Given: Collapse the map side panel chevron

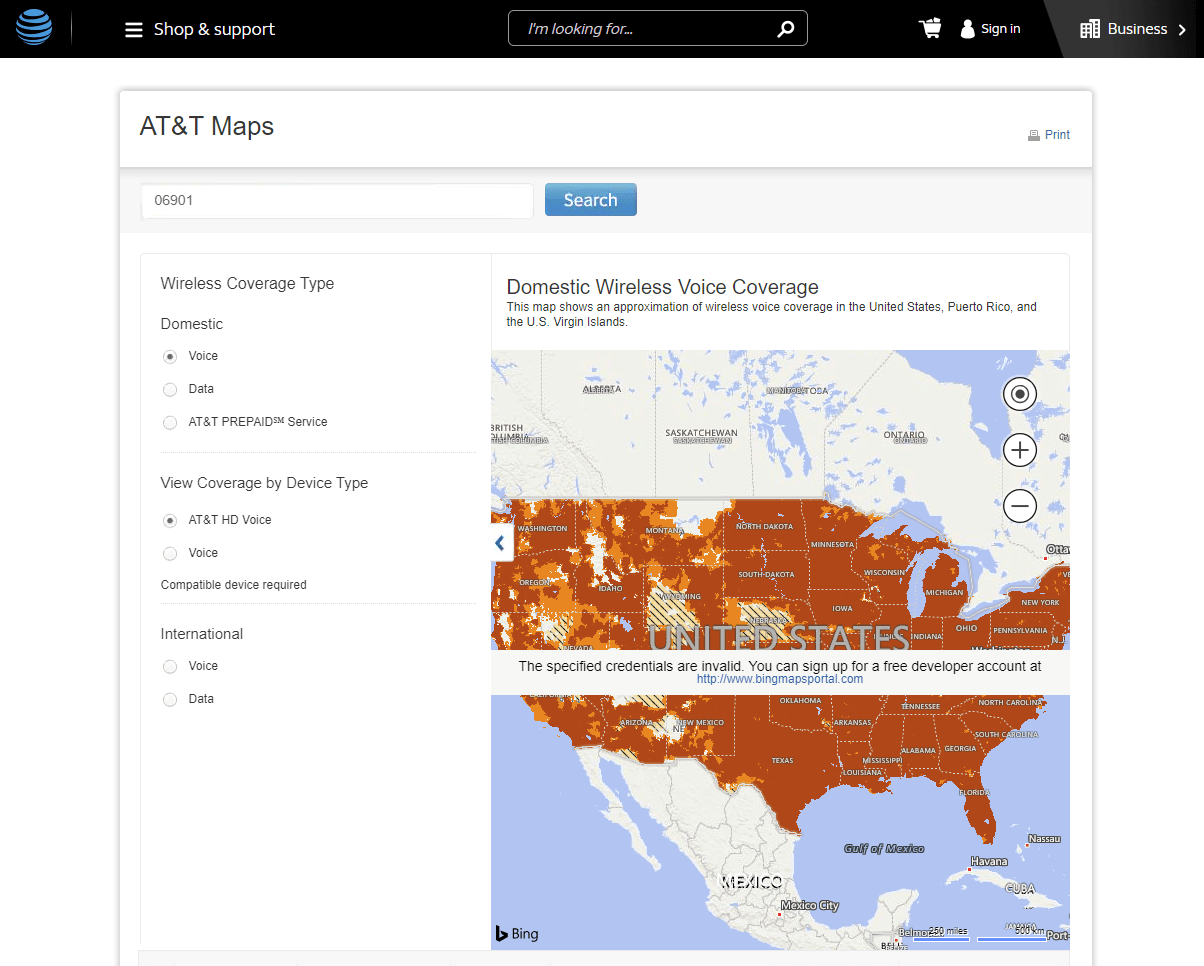Looking at the screenshot, I should click(499, 542).
